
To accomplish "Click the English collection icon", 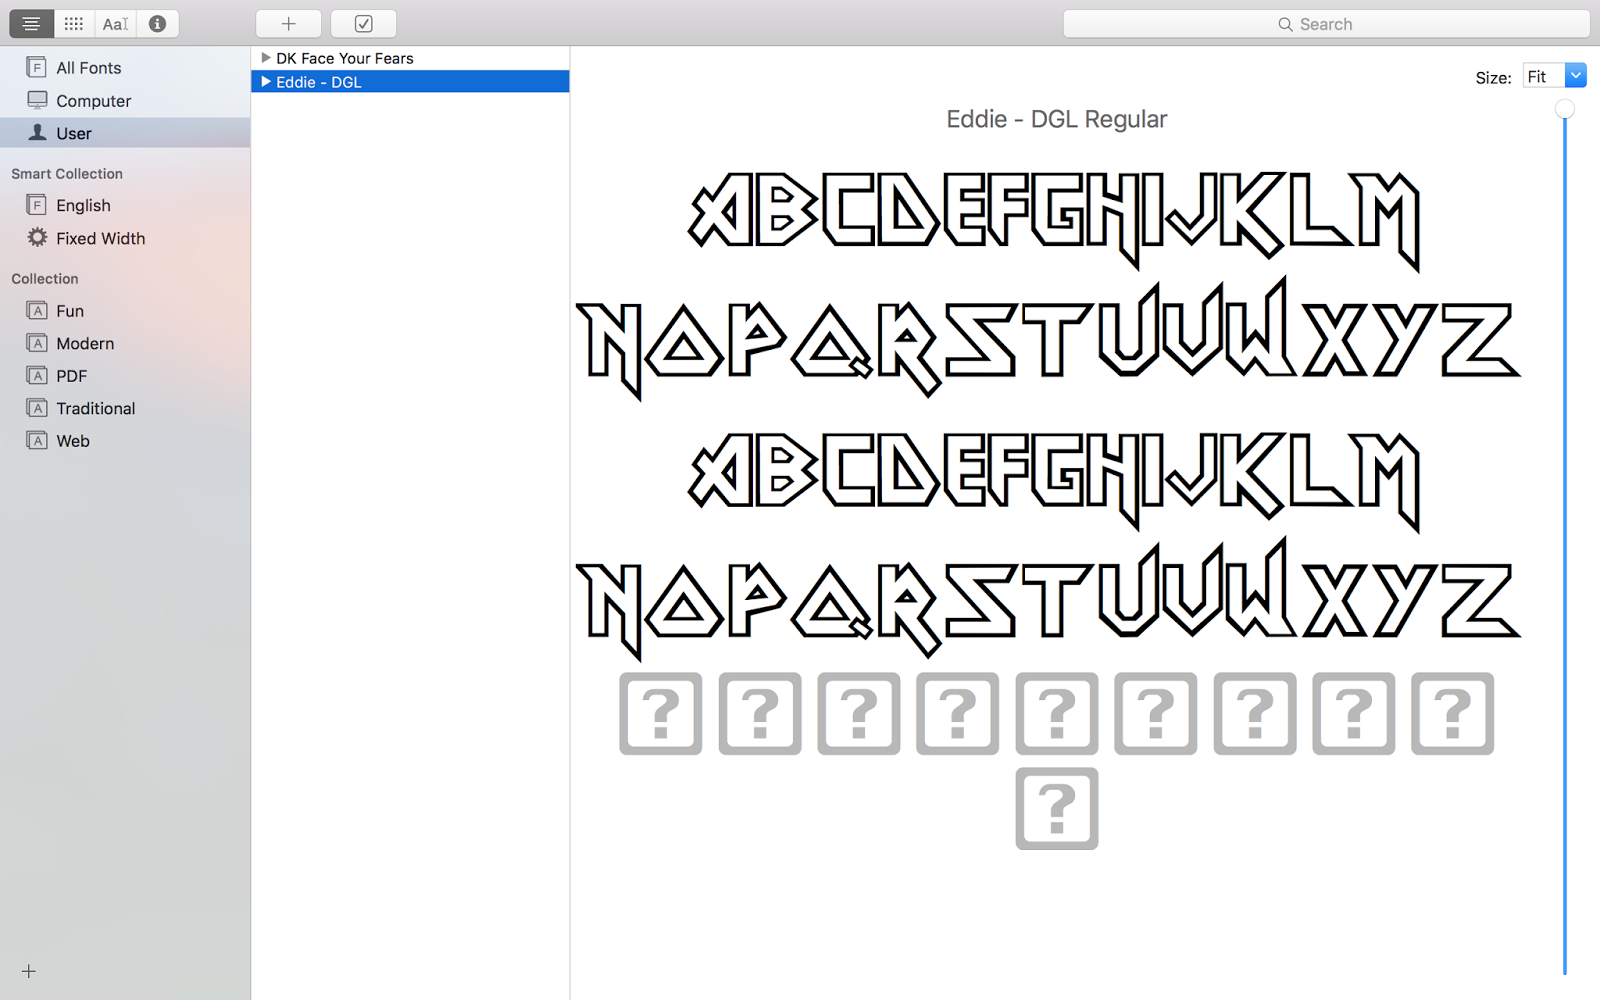I will click(37, 205).
